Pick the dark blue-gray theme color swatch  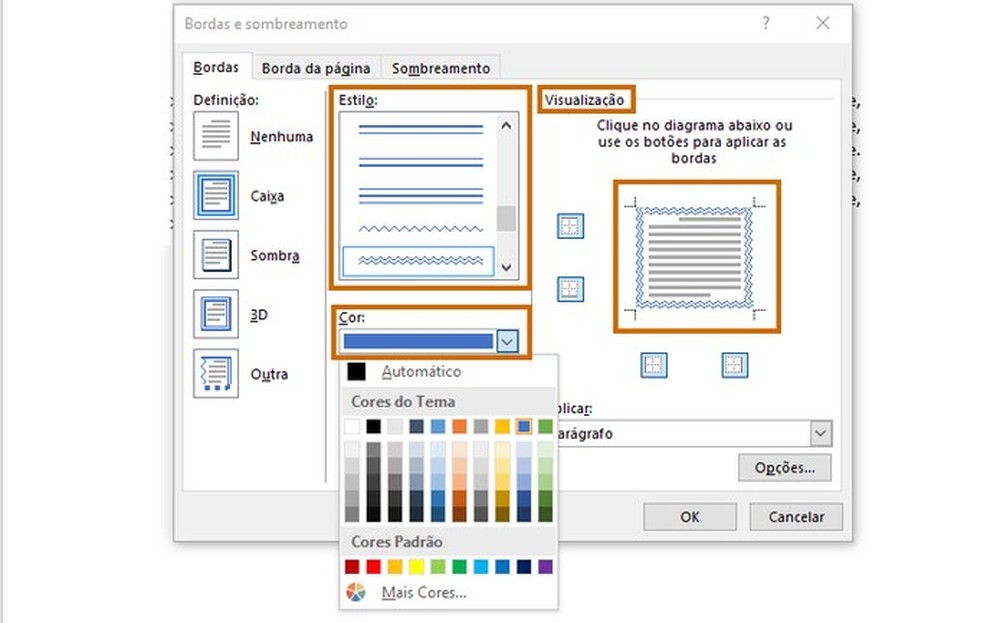(416, 427)
